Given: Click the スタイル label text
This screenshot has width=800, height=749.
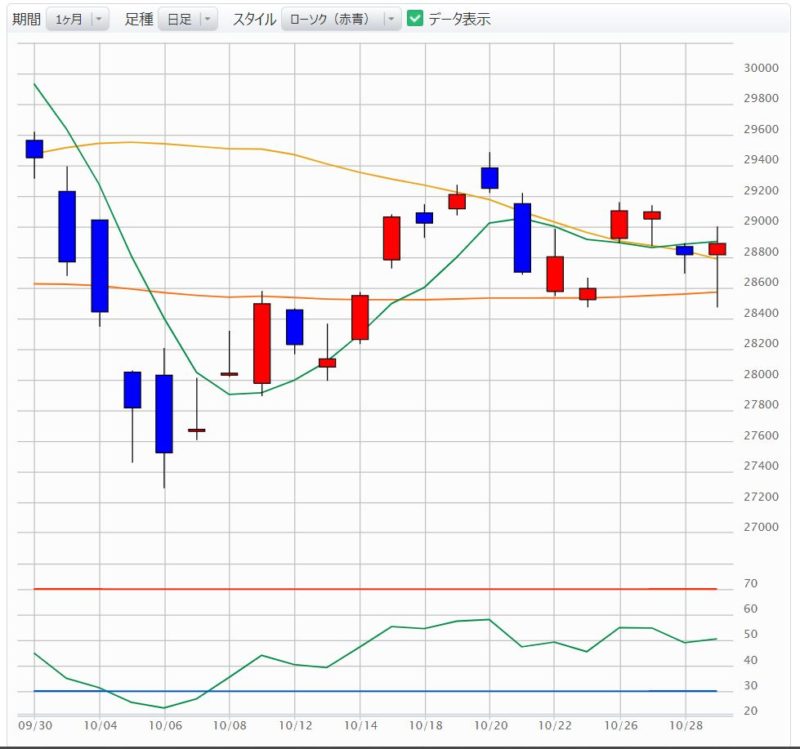Looking at the screenshot, I should (x=254, y=19).
